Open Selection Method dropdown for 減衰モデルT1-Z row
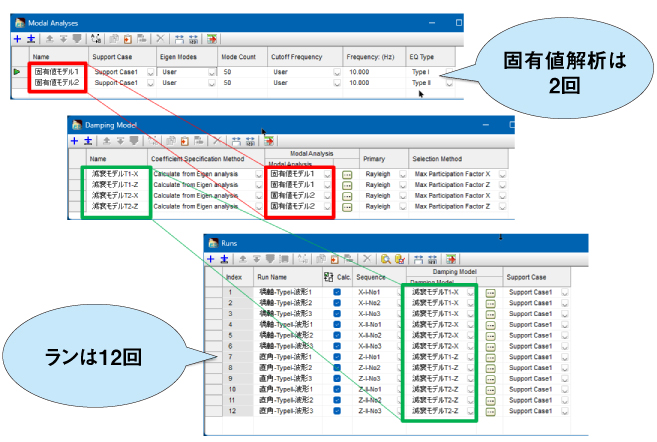This screenshot has height=442, width=657. pyautogui.click(x=502, y=185)
